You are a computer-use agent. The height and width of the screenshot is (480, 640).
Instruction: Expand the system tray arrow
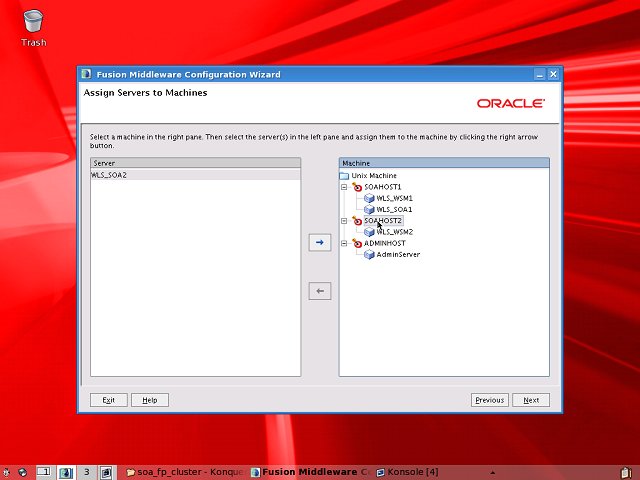(493, 473)
